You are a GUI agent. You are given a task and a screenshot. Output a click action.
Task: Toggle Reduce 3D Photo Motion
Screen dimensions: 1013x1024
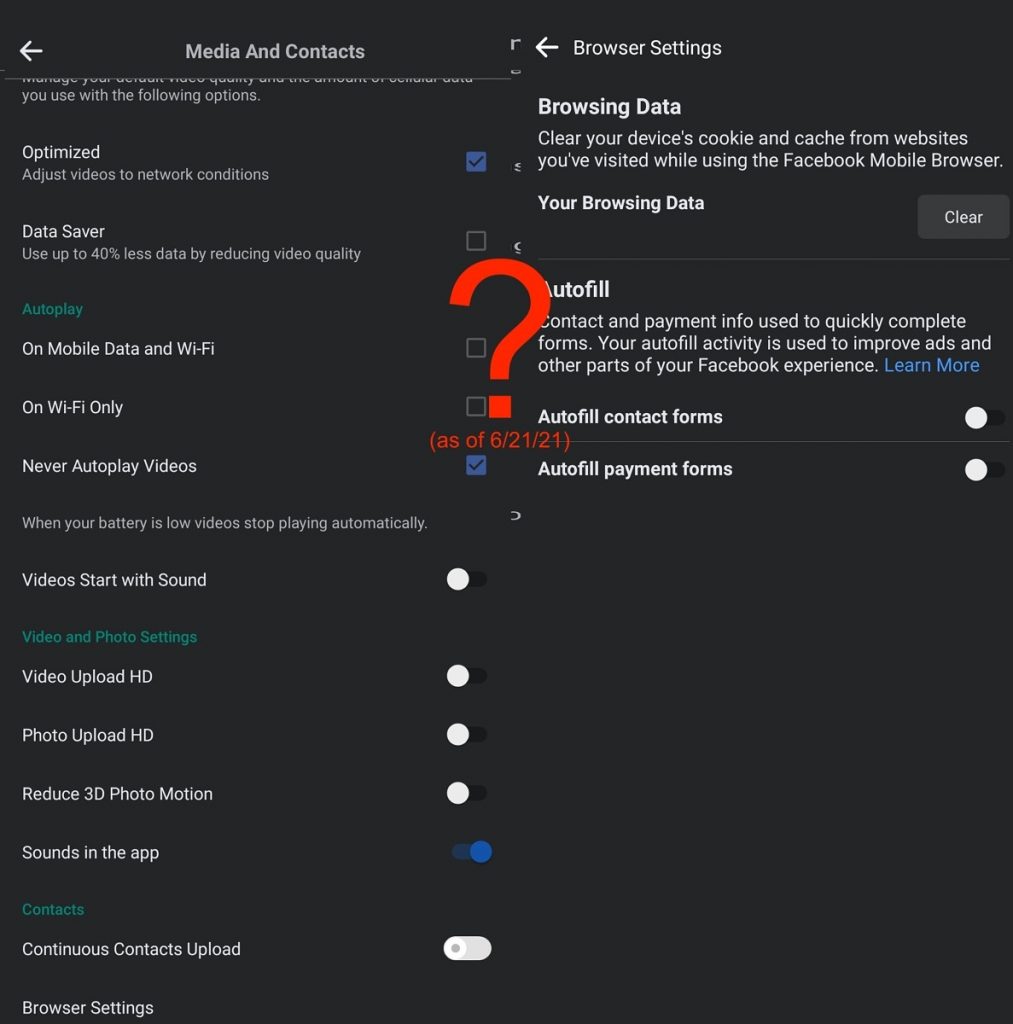pos(467,793)
